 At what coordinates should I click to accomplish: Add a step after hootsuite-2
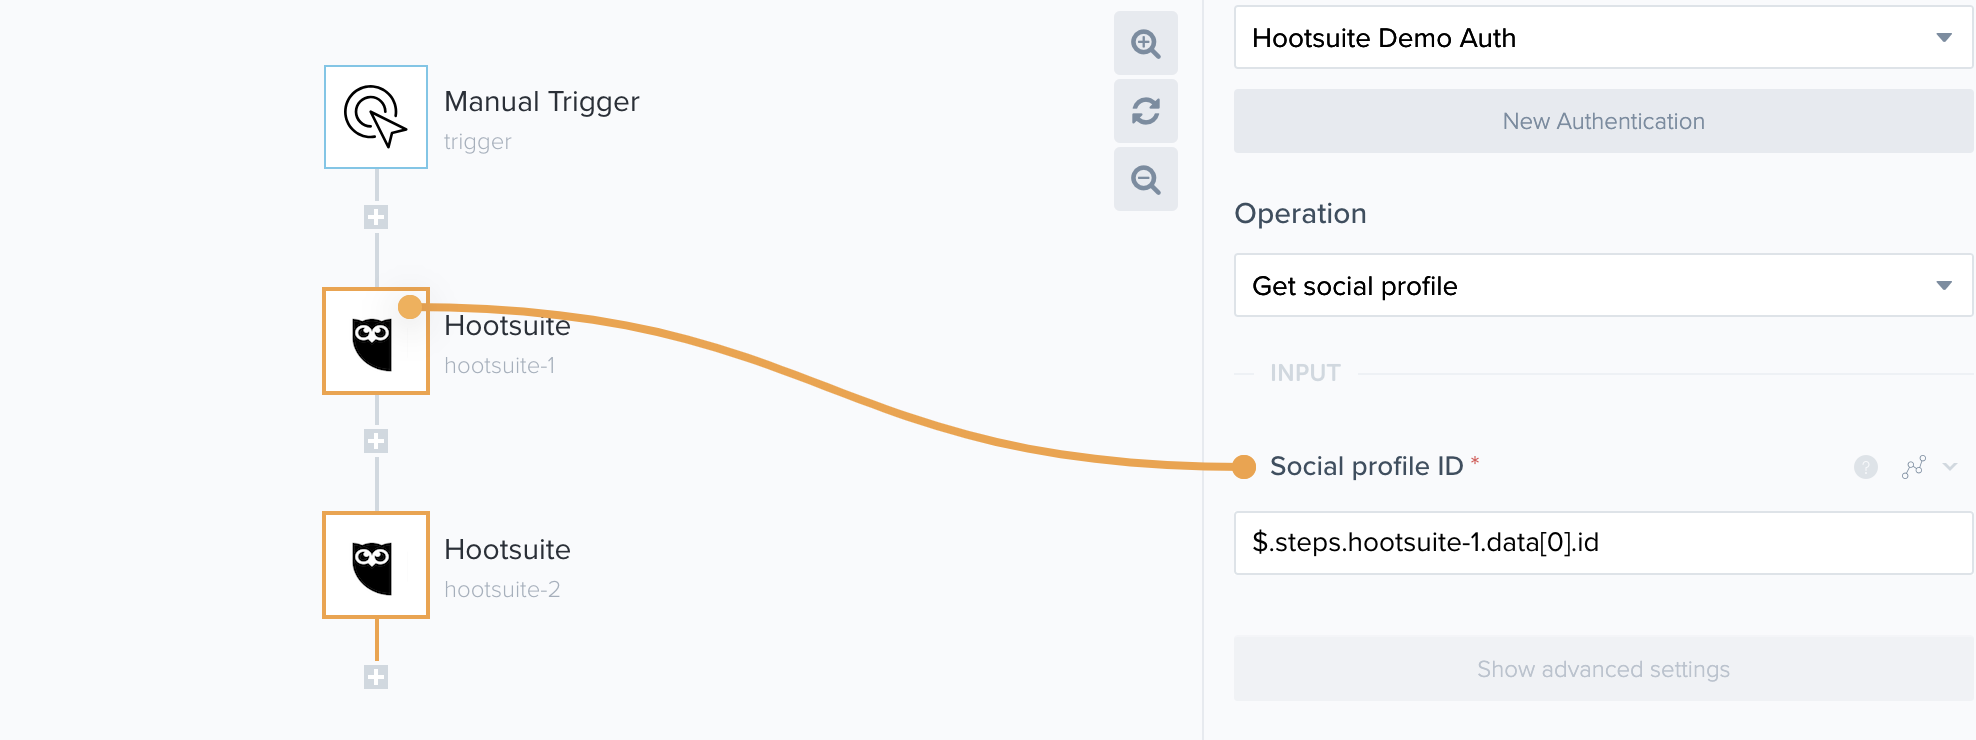pos(375,676)
